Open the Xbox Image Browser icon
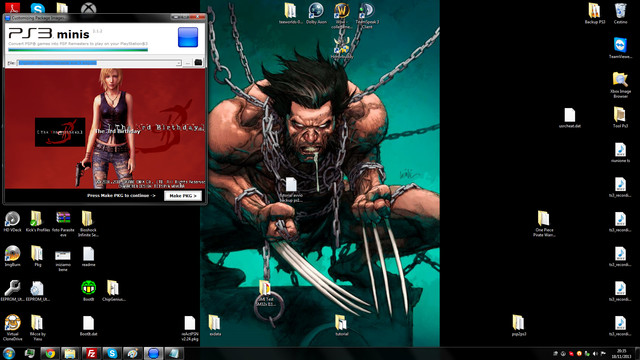 pos(620,85)
